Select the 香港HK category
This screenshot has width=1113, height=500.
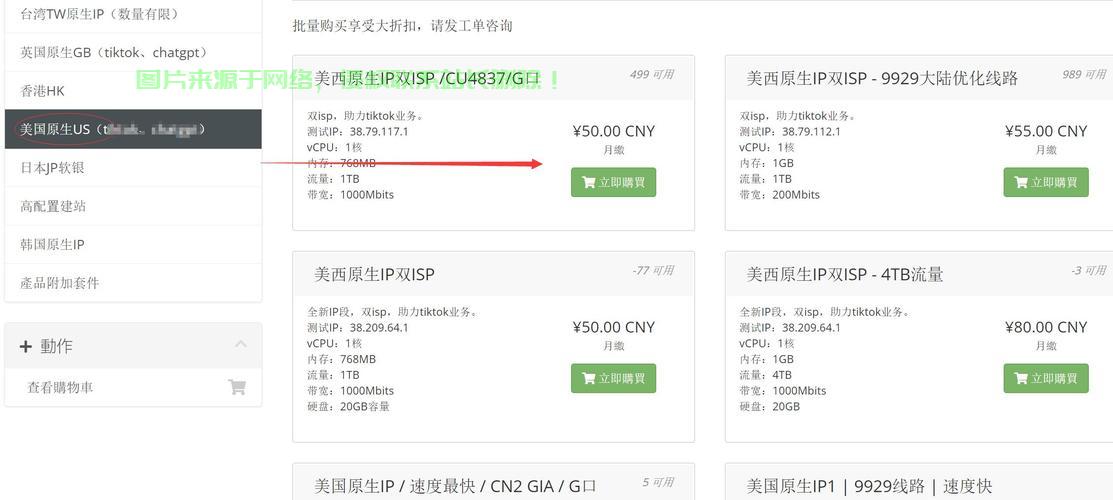[x=133, y=91]
